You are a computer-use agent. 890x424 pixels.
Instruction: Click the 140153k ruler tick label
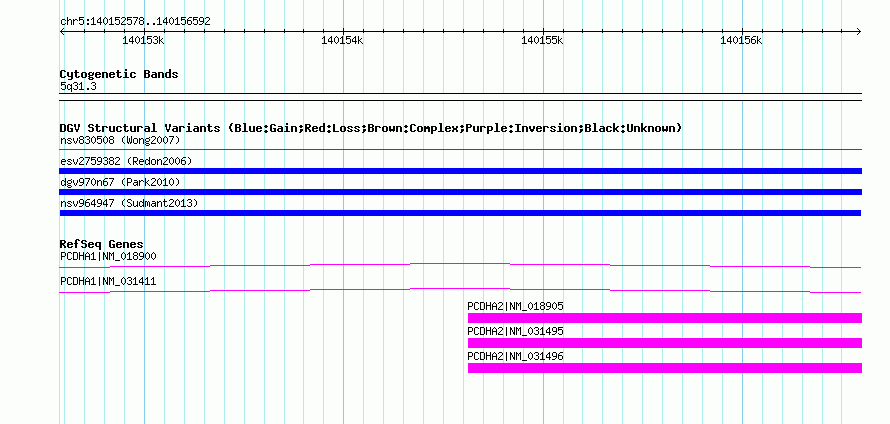click(x=143, y=40)
